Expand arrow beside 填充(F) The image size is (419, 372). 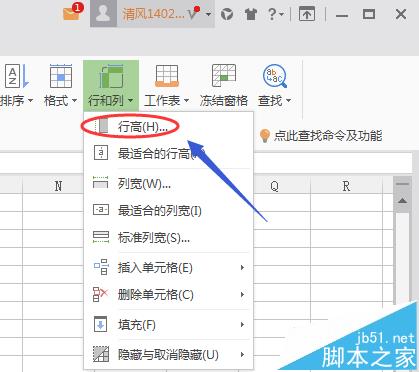tap(242, 325)
